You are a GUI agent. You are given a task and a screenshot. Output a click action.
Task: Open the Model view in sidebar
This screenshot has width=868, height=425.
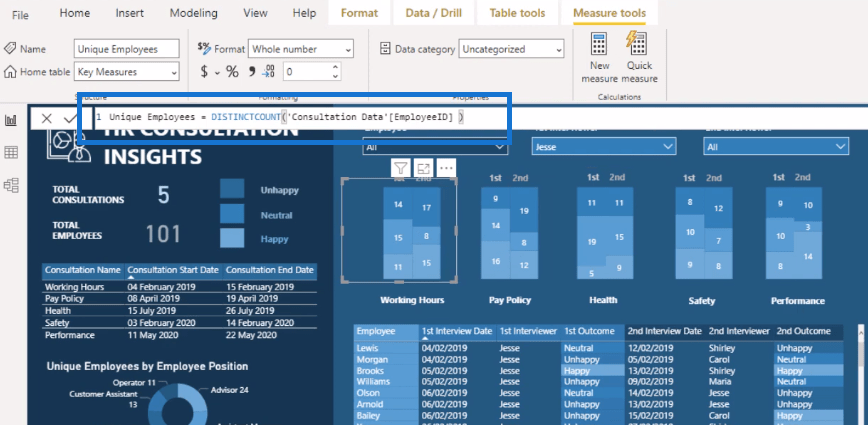[x=11, y=185]
